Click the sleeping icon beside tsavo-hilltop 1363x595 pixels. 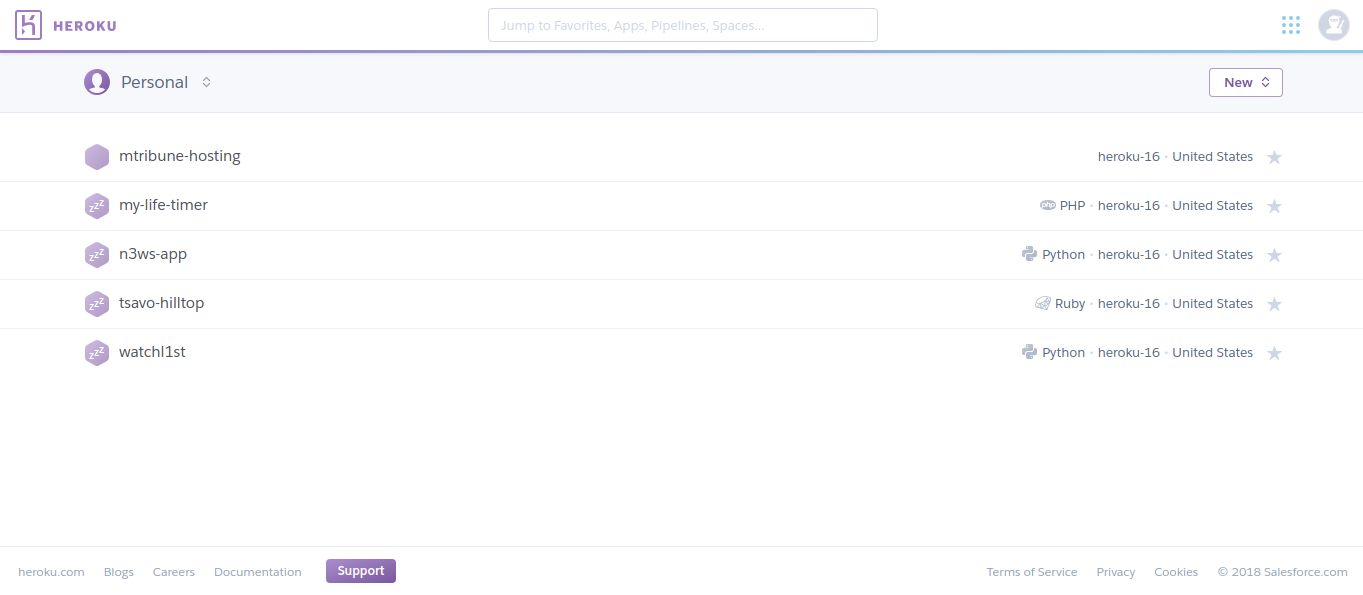point(97,304)
